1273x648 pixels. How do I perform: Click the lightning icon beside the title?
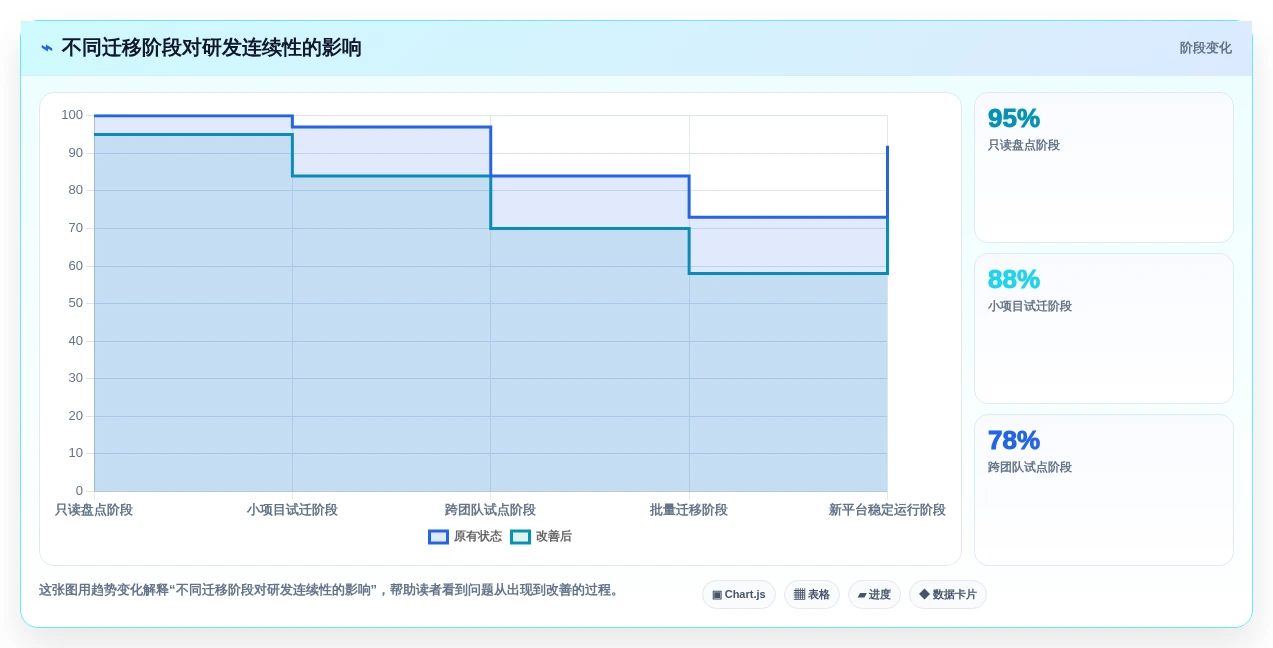click(47, 48)
